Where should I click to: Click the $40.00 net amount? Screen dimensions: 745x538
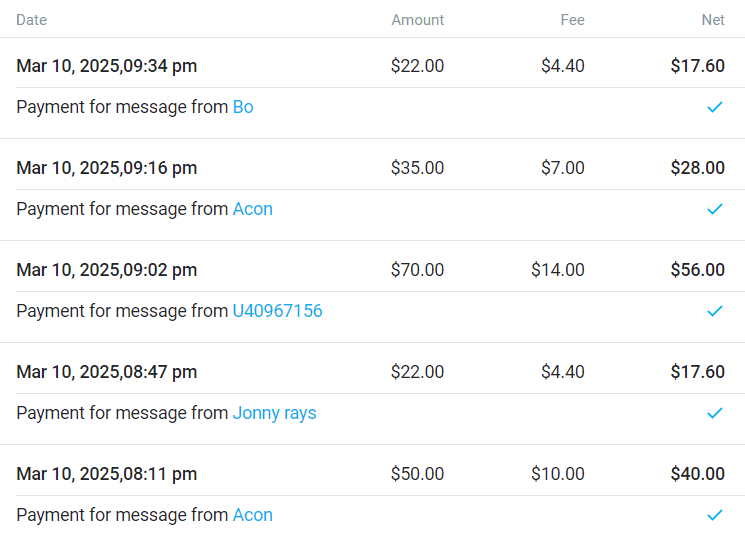point(697,474)
